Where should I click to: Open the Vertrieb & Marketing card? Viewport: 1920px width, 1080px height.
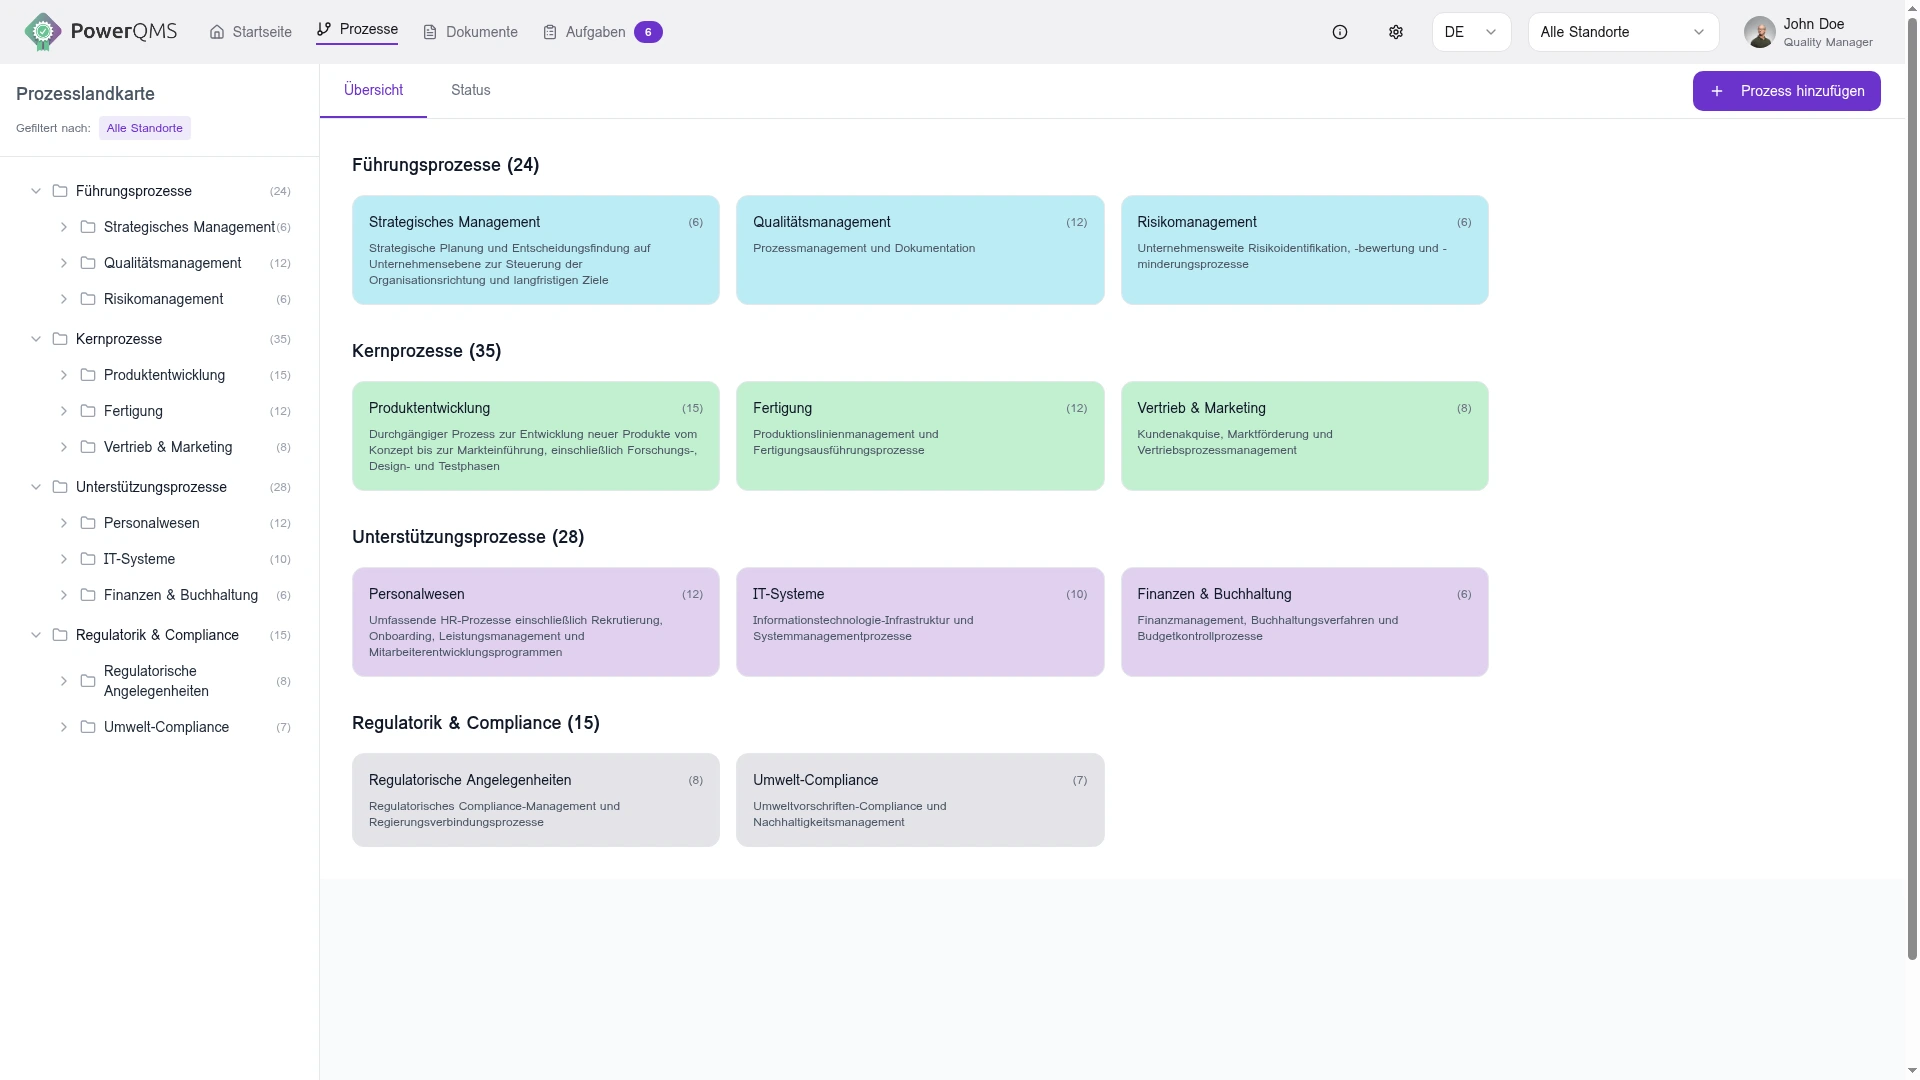pyautogui.click(x=1304, y=436)
